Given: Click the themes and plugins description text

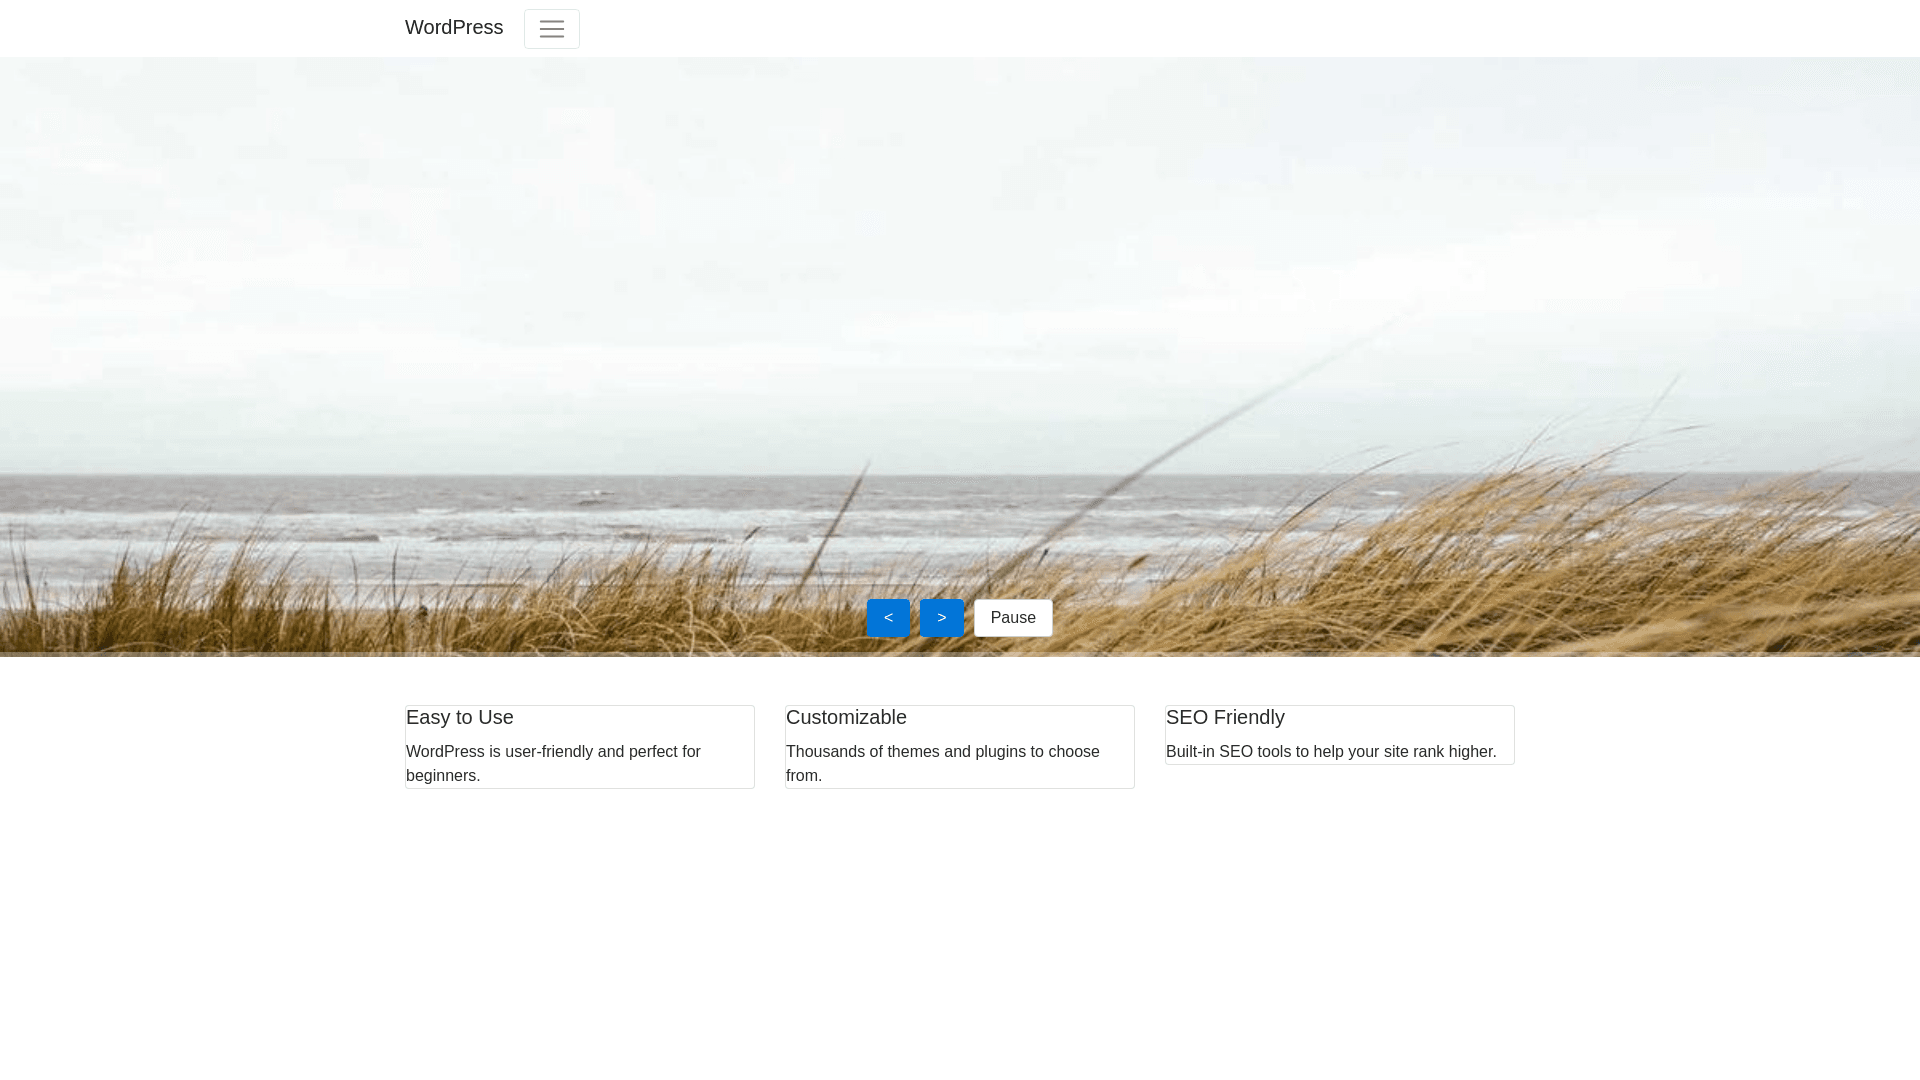Looking at the screenshot, I should (942, 763).
